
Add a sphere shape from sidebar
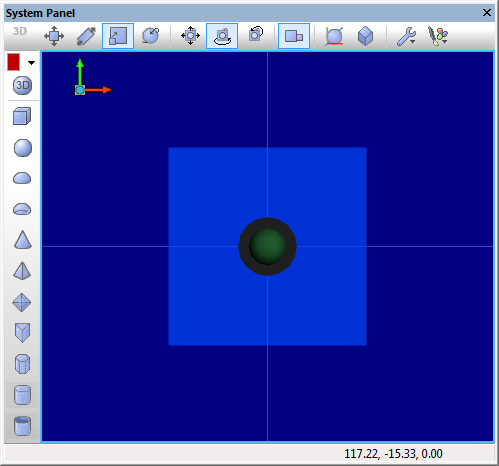pos(23,148)
